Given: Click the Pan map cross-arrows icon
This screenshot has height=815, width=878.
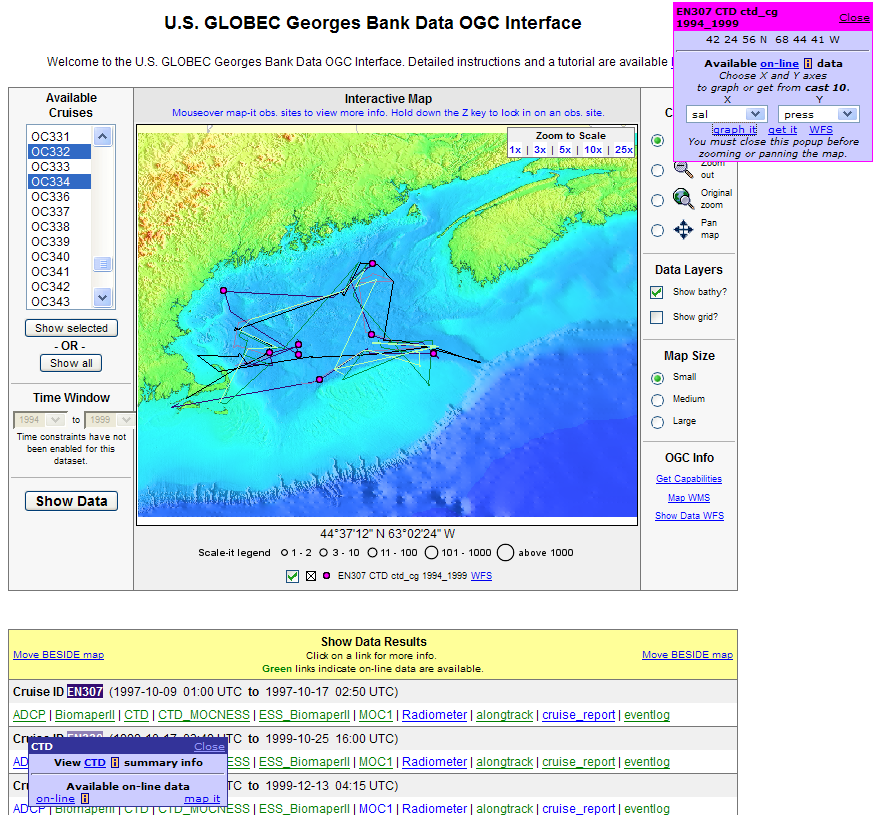Looking at the screenshot, I should [683, 229].
